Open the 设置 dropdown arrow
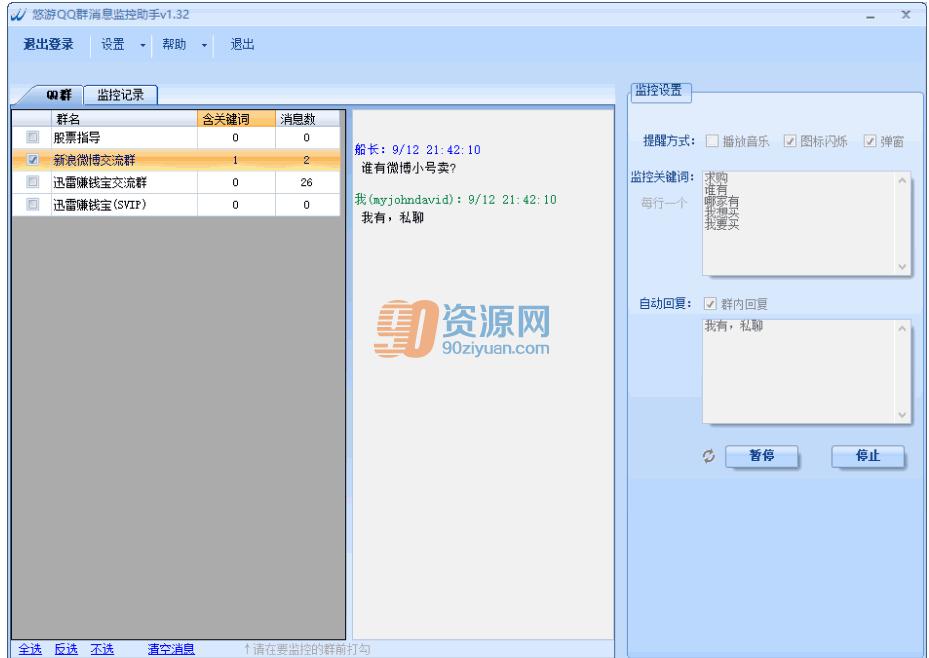The height and width of the screenshot is (658, 929). [143, 45]
